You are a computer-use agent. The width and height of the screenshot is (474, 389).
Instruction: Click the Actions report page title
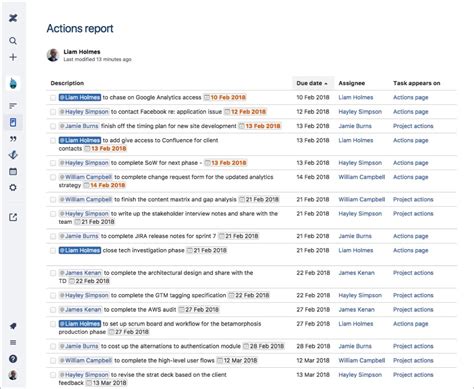point(80,29)
